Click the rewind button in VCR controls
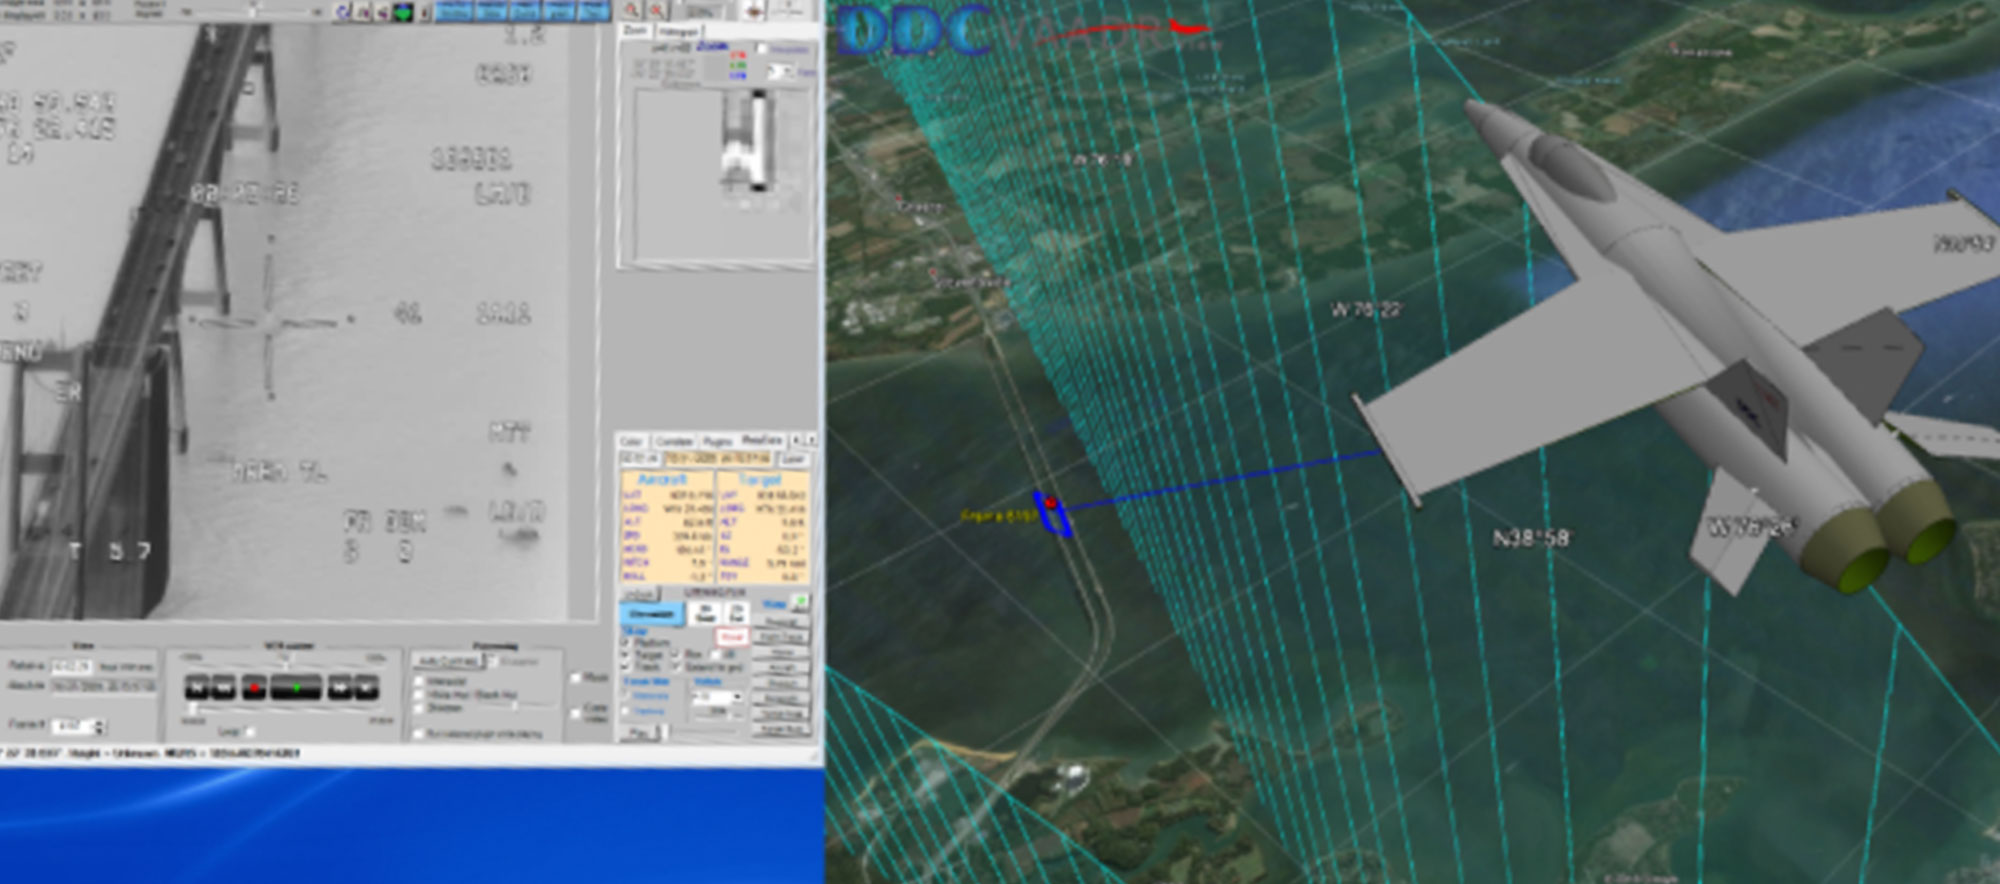The image size is (2000, 884). [222, 687]
